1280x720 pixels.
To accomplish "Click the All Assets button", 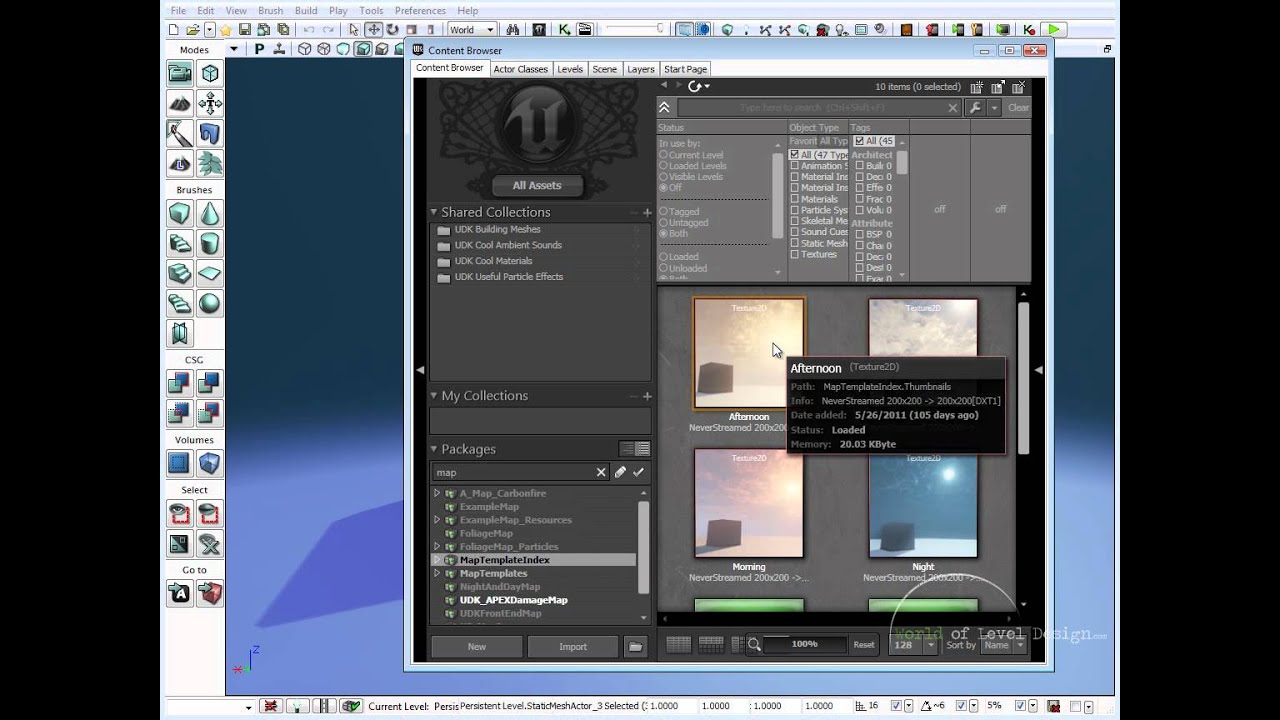I will [537, 185].
